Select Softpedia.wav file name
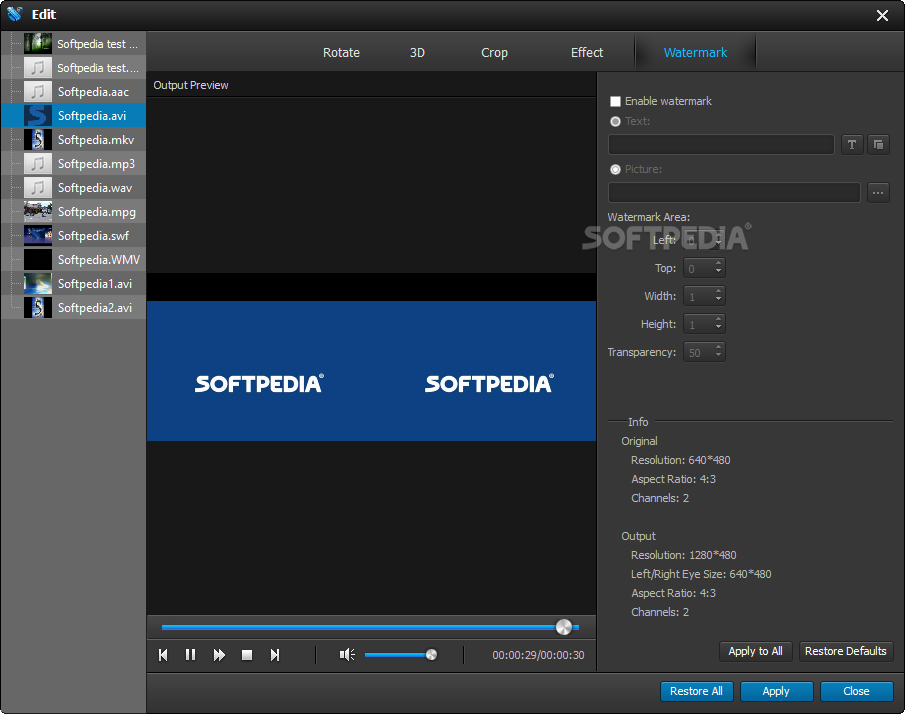Screen dimensions: 905x714 95,188
